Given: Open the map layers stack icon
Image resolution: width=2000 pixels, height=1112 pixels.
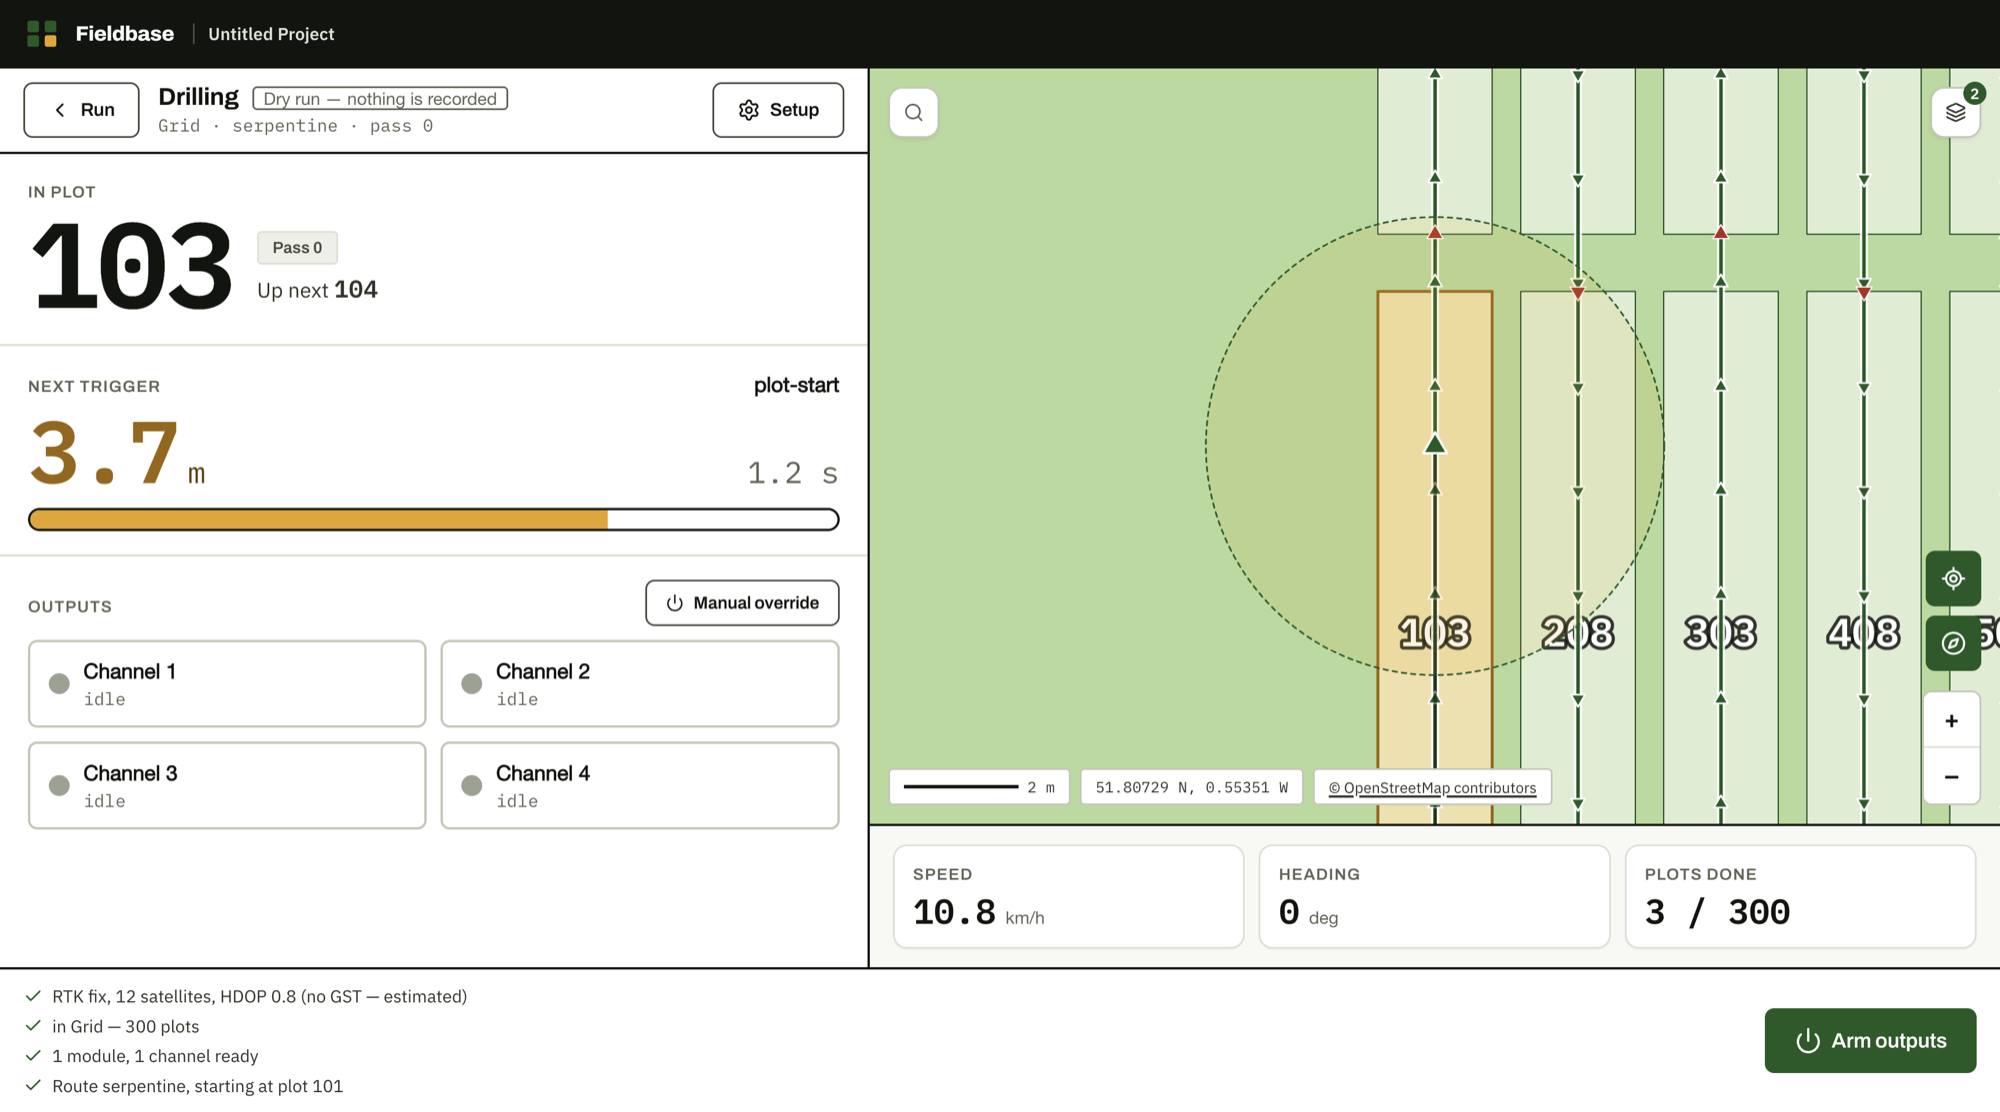Looking at the screenshot, I should click(1956, 112).
